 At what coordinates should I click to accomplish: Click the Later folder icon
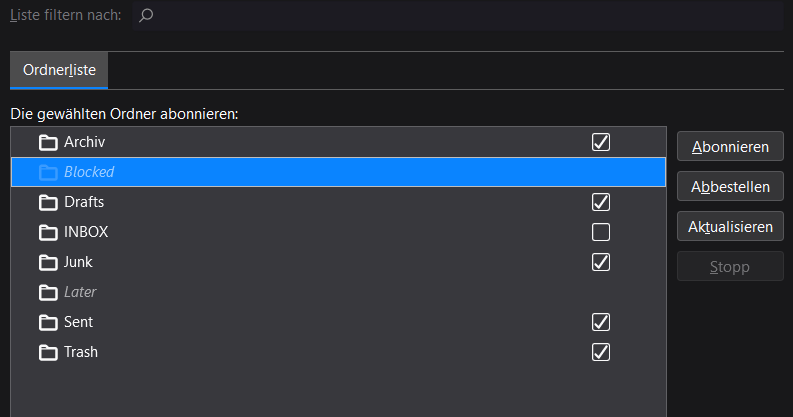[48, 293]
